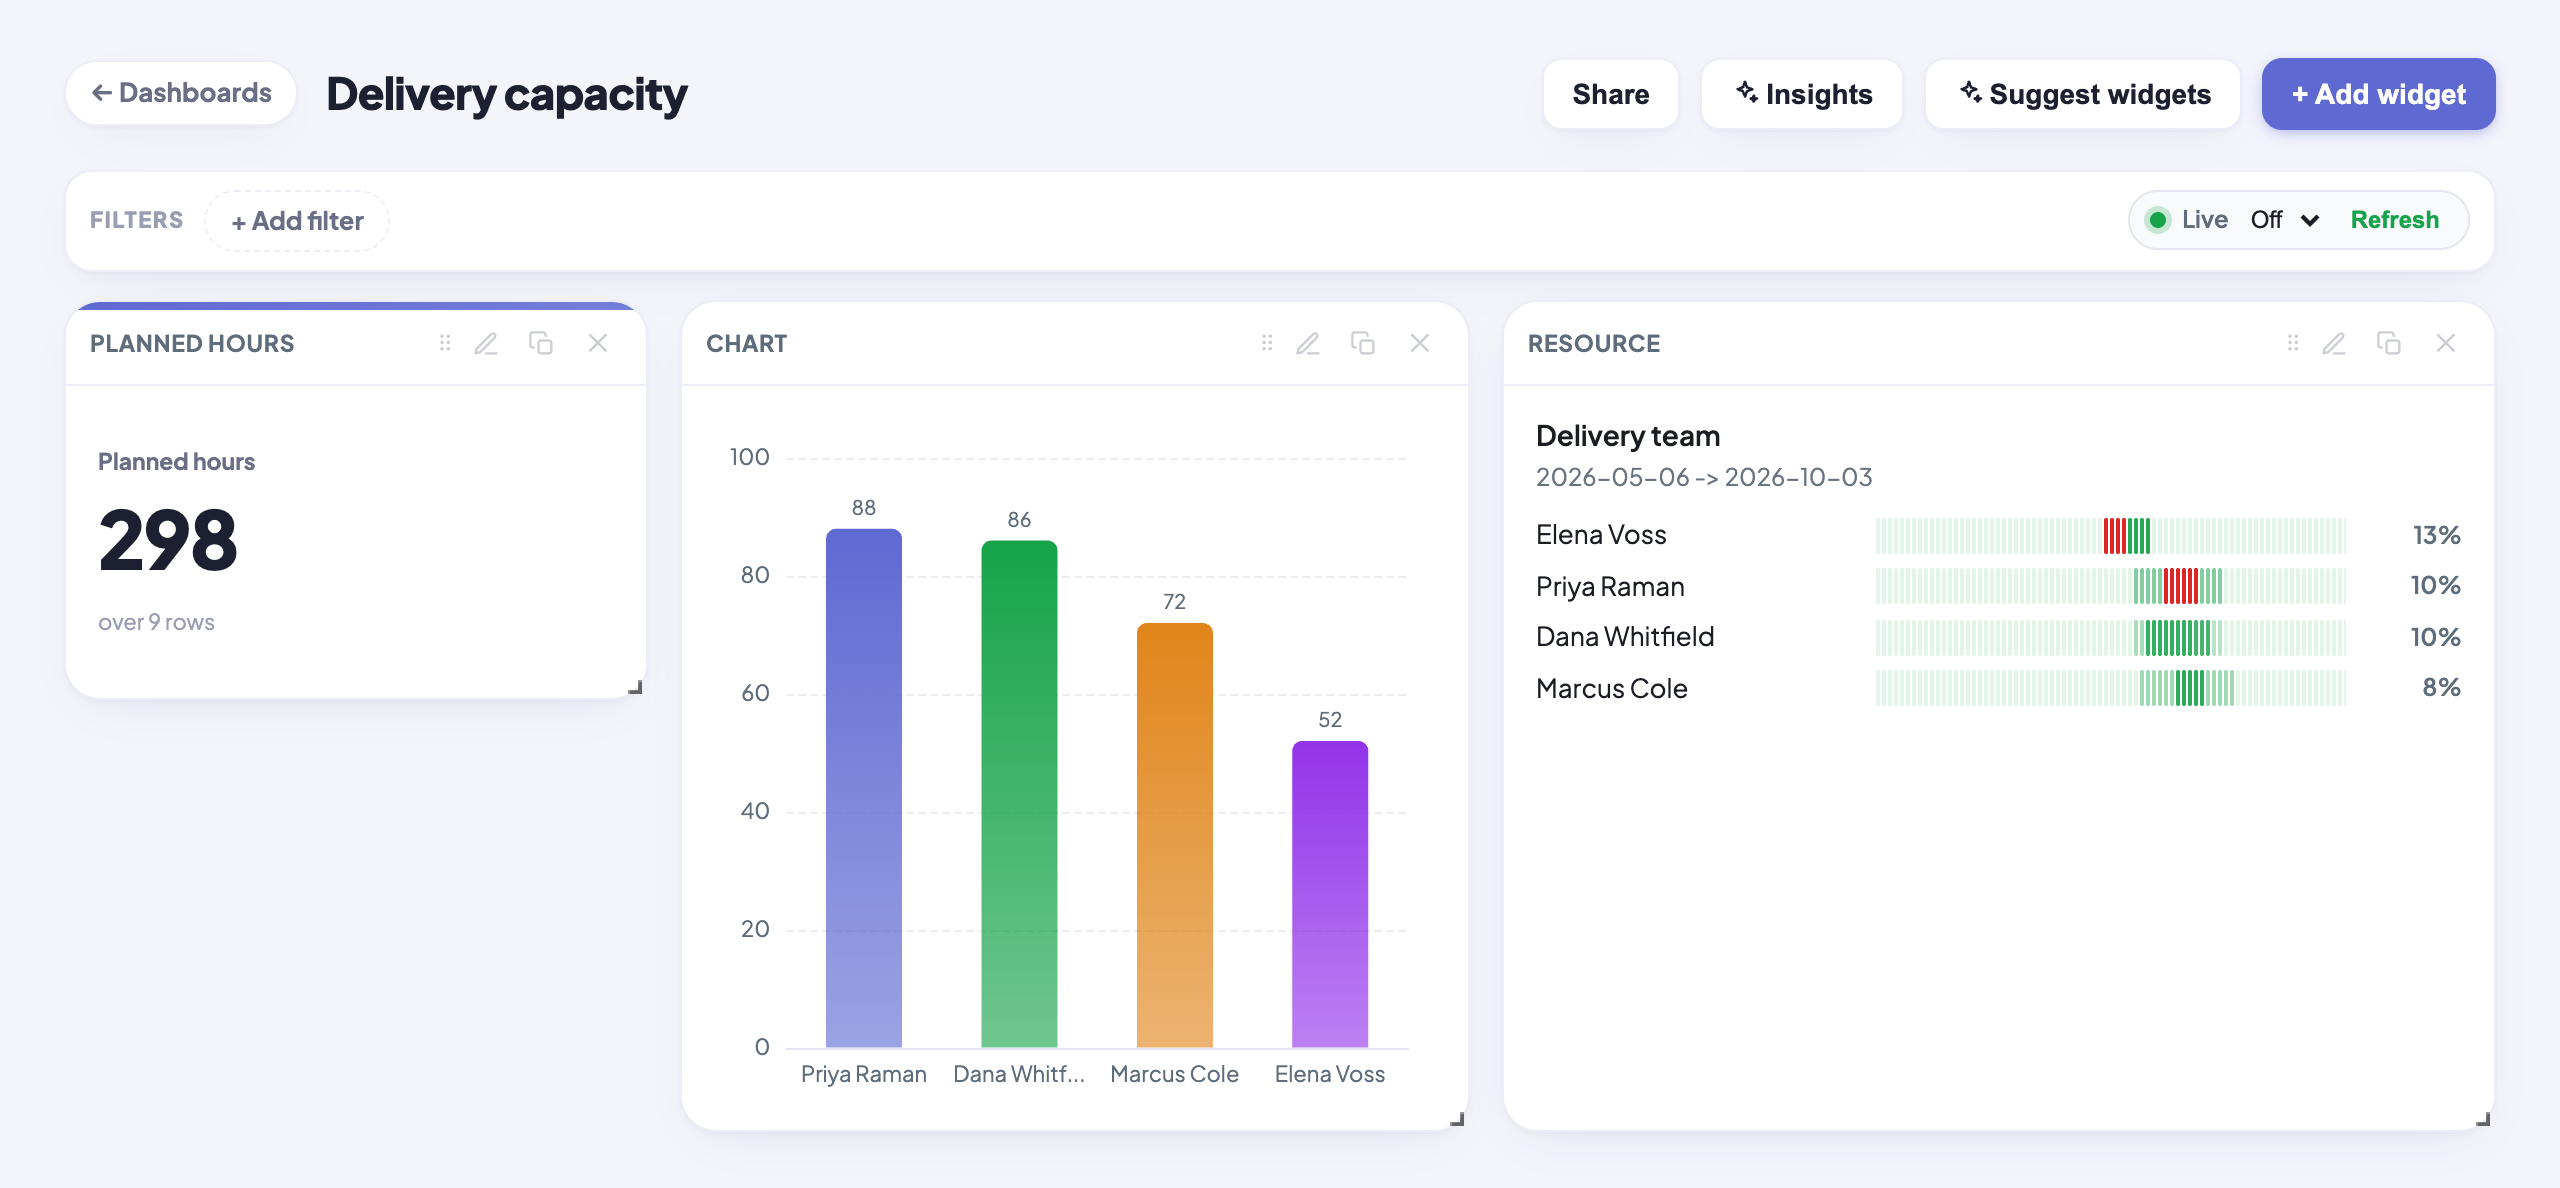Open AI Insights panel
This screenshot has height=1188, width=2560.
pos(1802,94)
